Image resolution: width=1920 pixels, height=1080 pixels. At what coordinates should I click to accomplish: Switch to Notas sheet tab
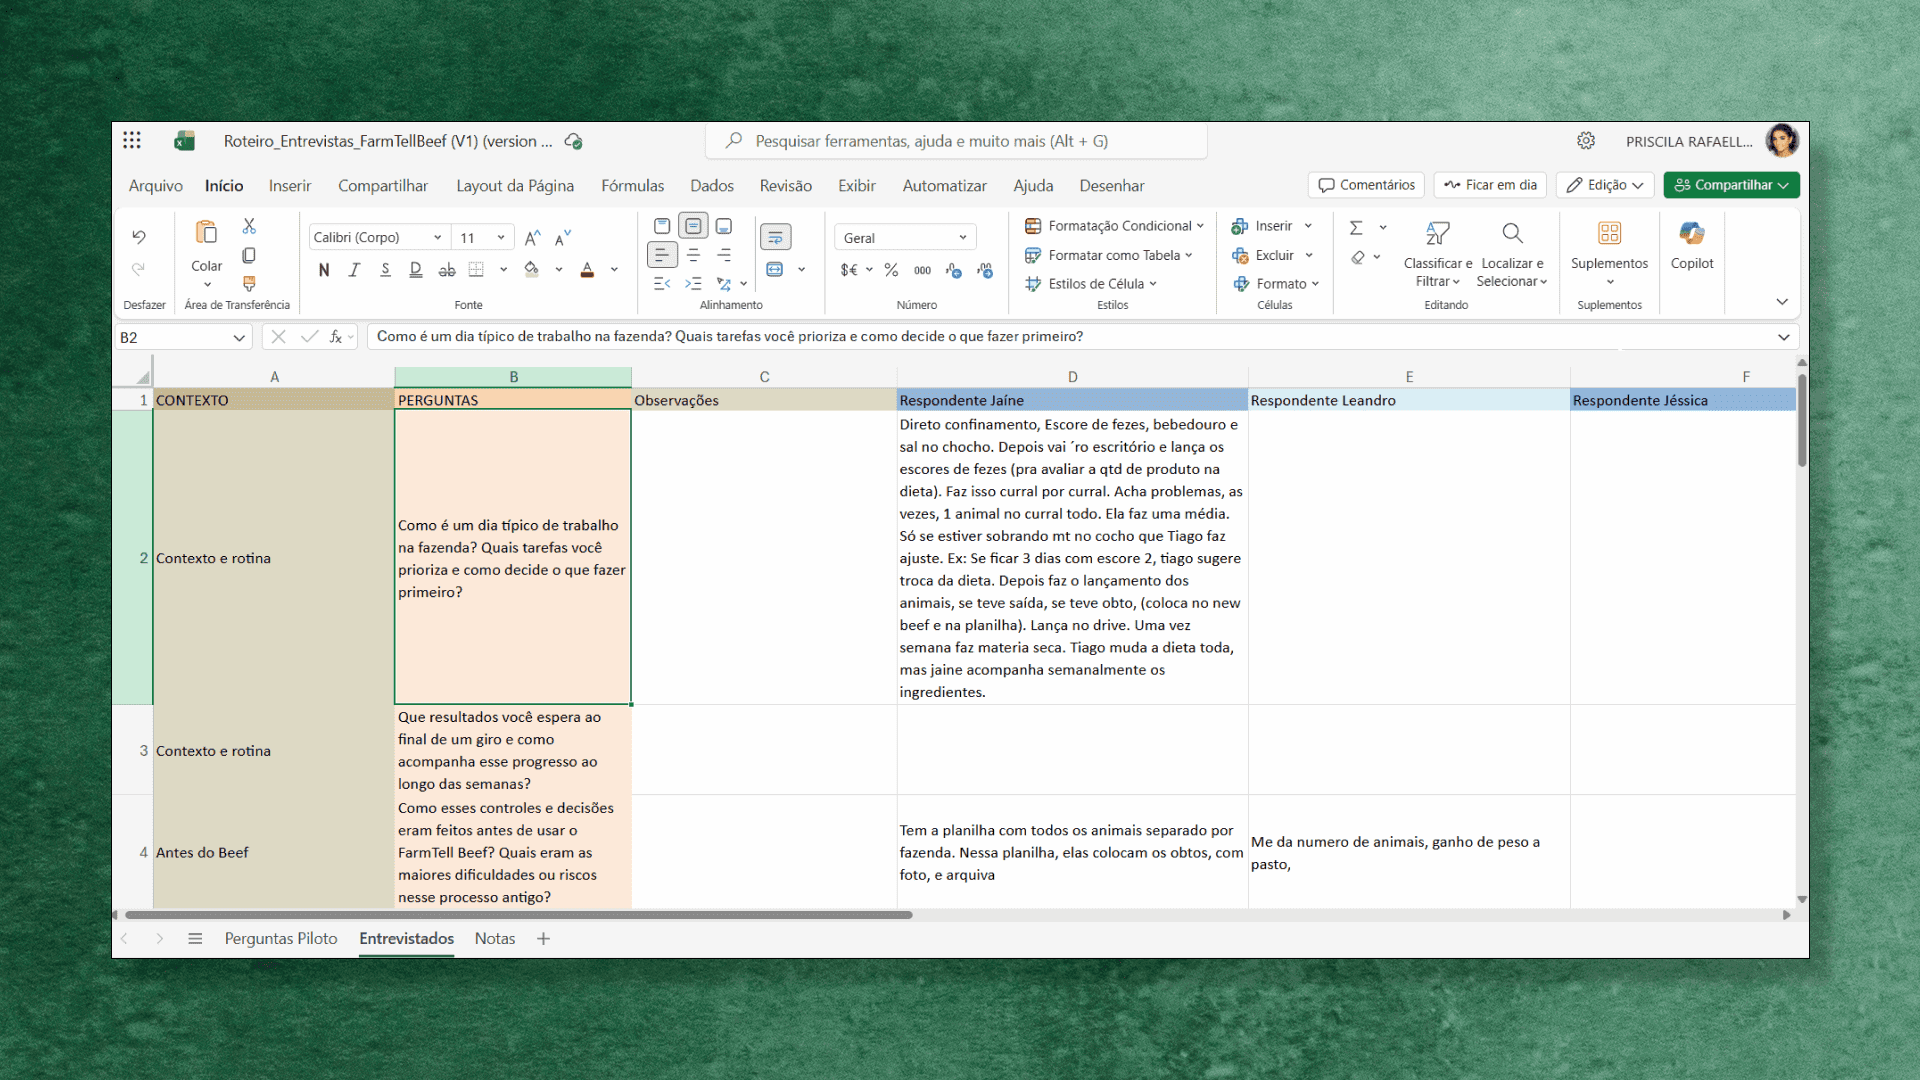(x=495, y=938)
